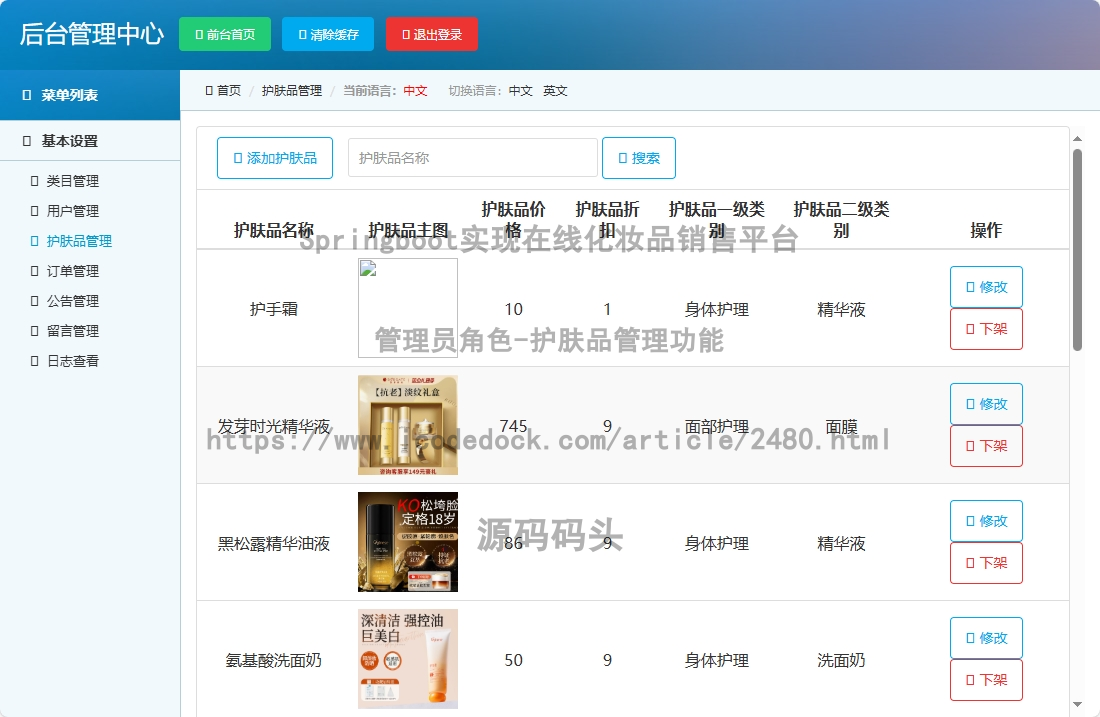Click the 退出登录 button
This screenshot has height=717, width=1100.
point(431,34)
